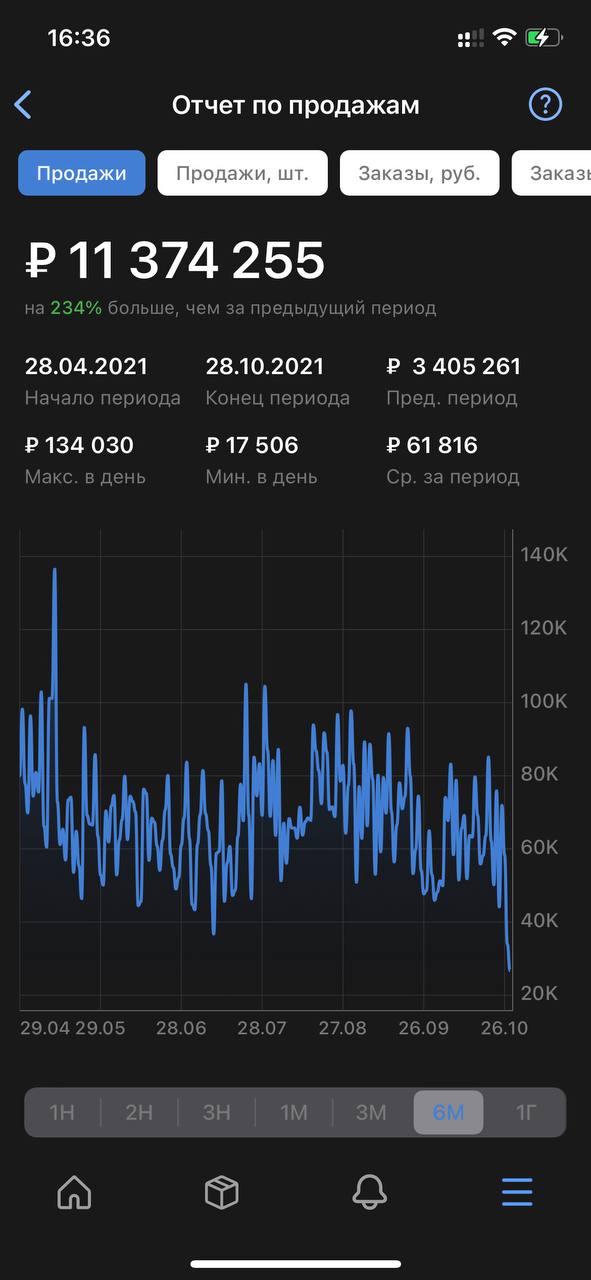Select the Продажи tab

coord(82,173)
